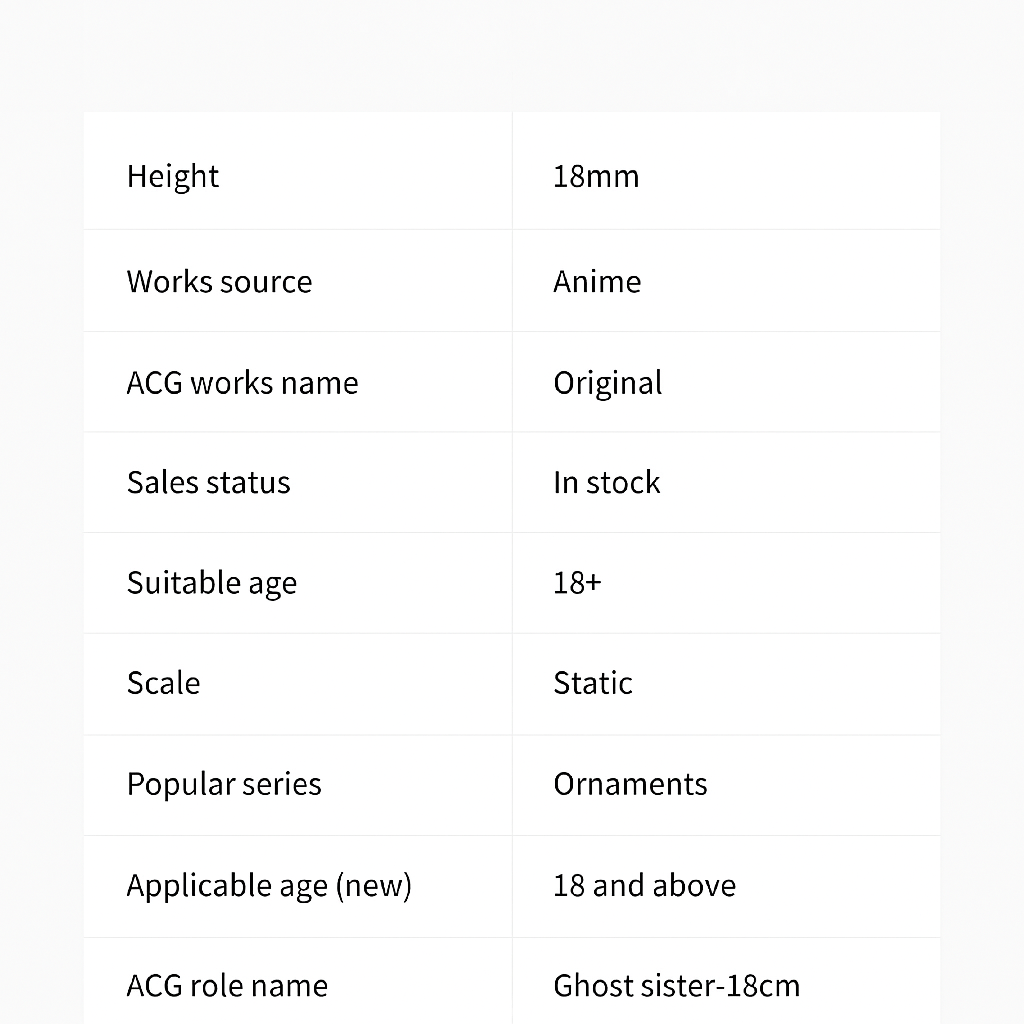Select the Ornaments value text
This screenshot has height=1024, width=1024.
pos(630,784)
